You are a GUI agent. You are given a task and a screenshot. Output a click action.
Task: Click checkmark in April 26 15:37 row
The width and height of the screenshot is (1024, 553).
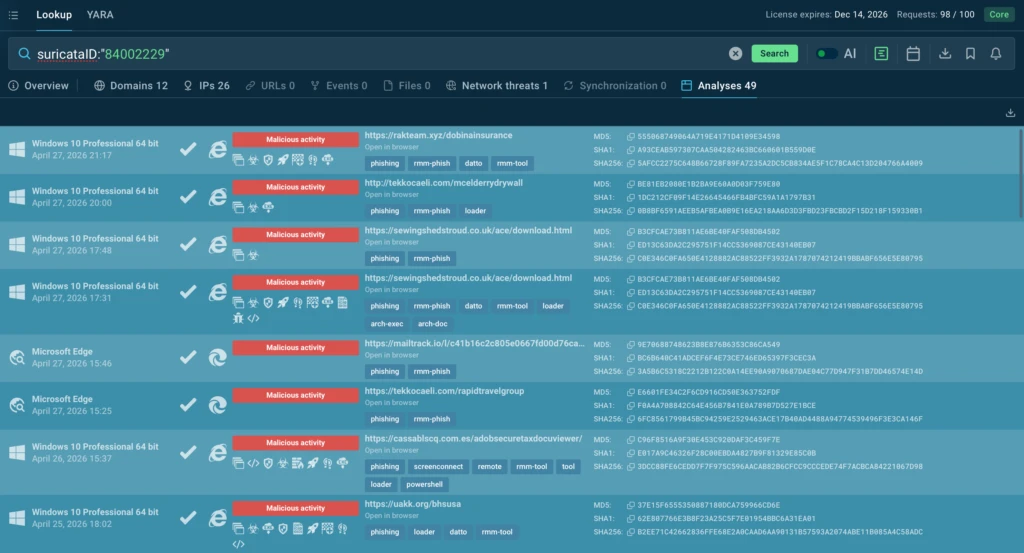pyautogui.click(x=188, y=452)
